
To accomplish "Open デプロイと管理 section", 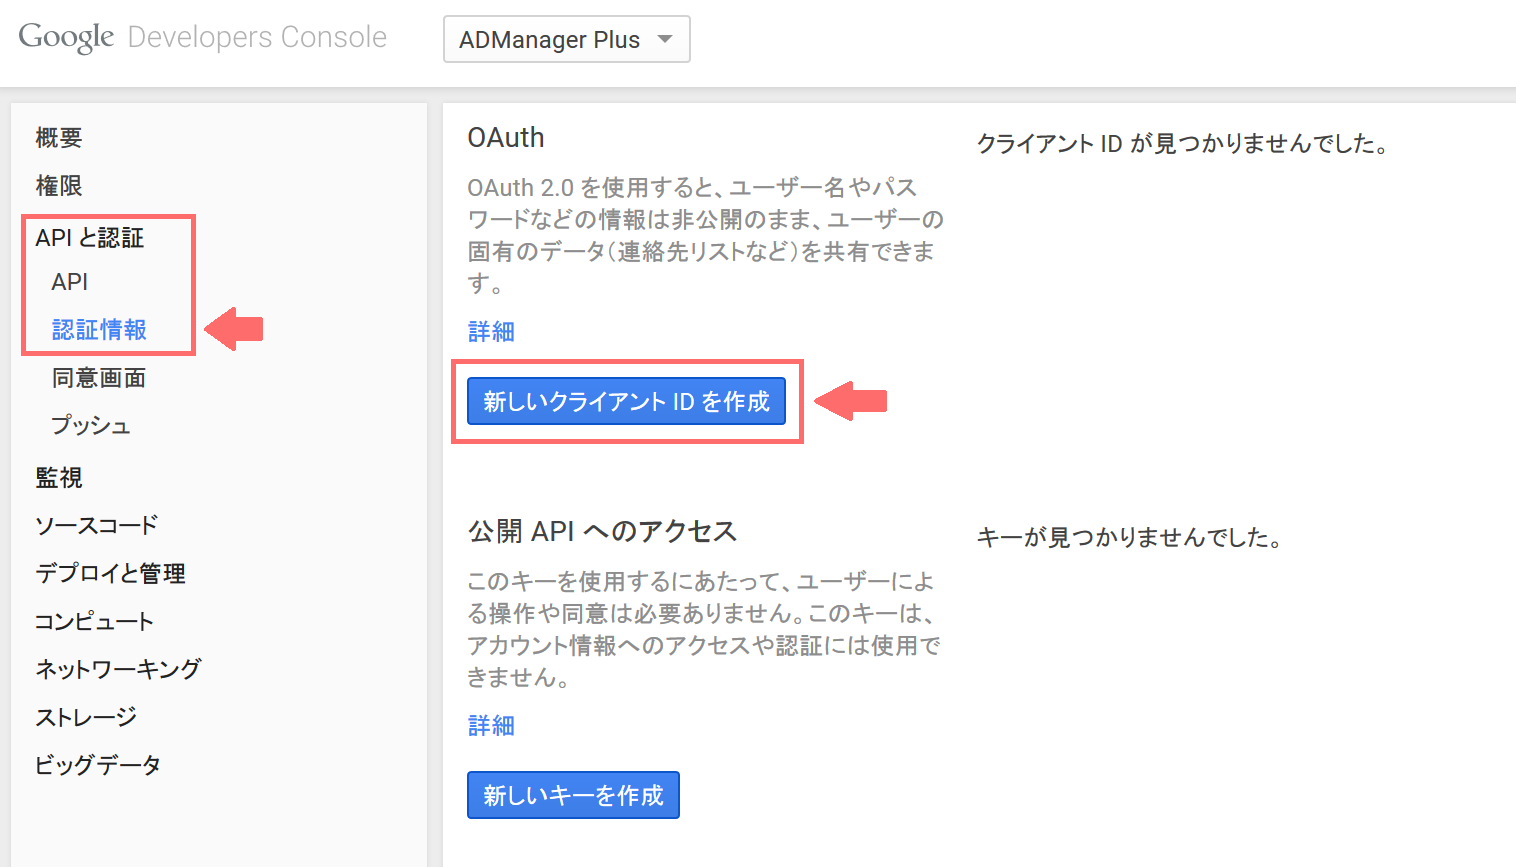I will point(110,572).
